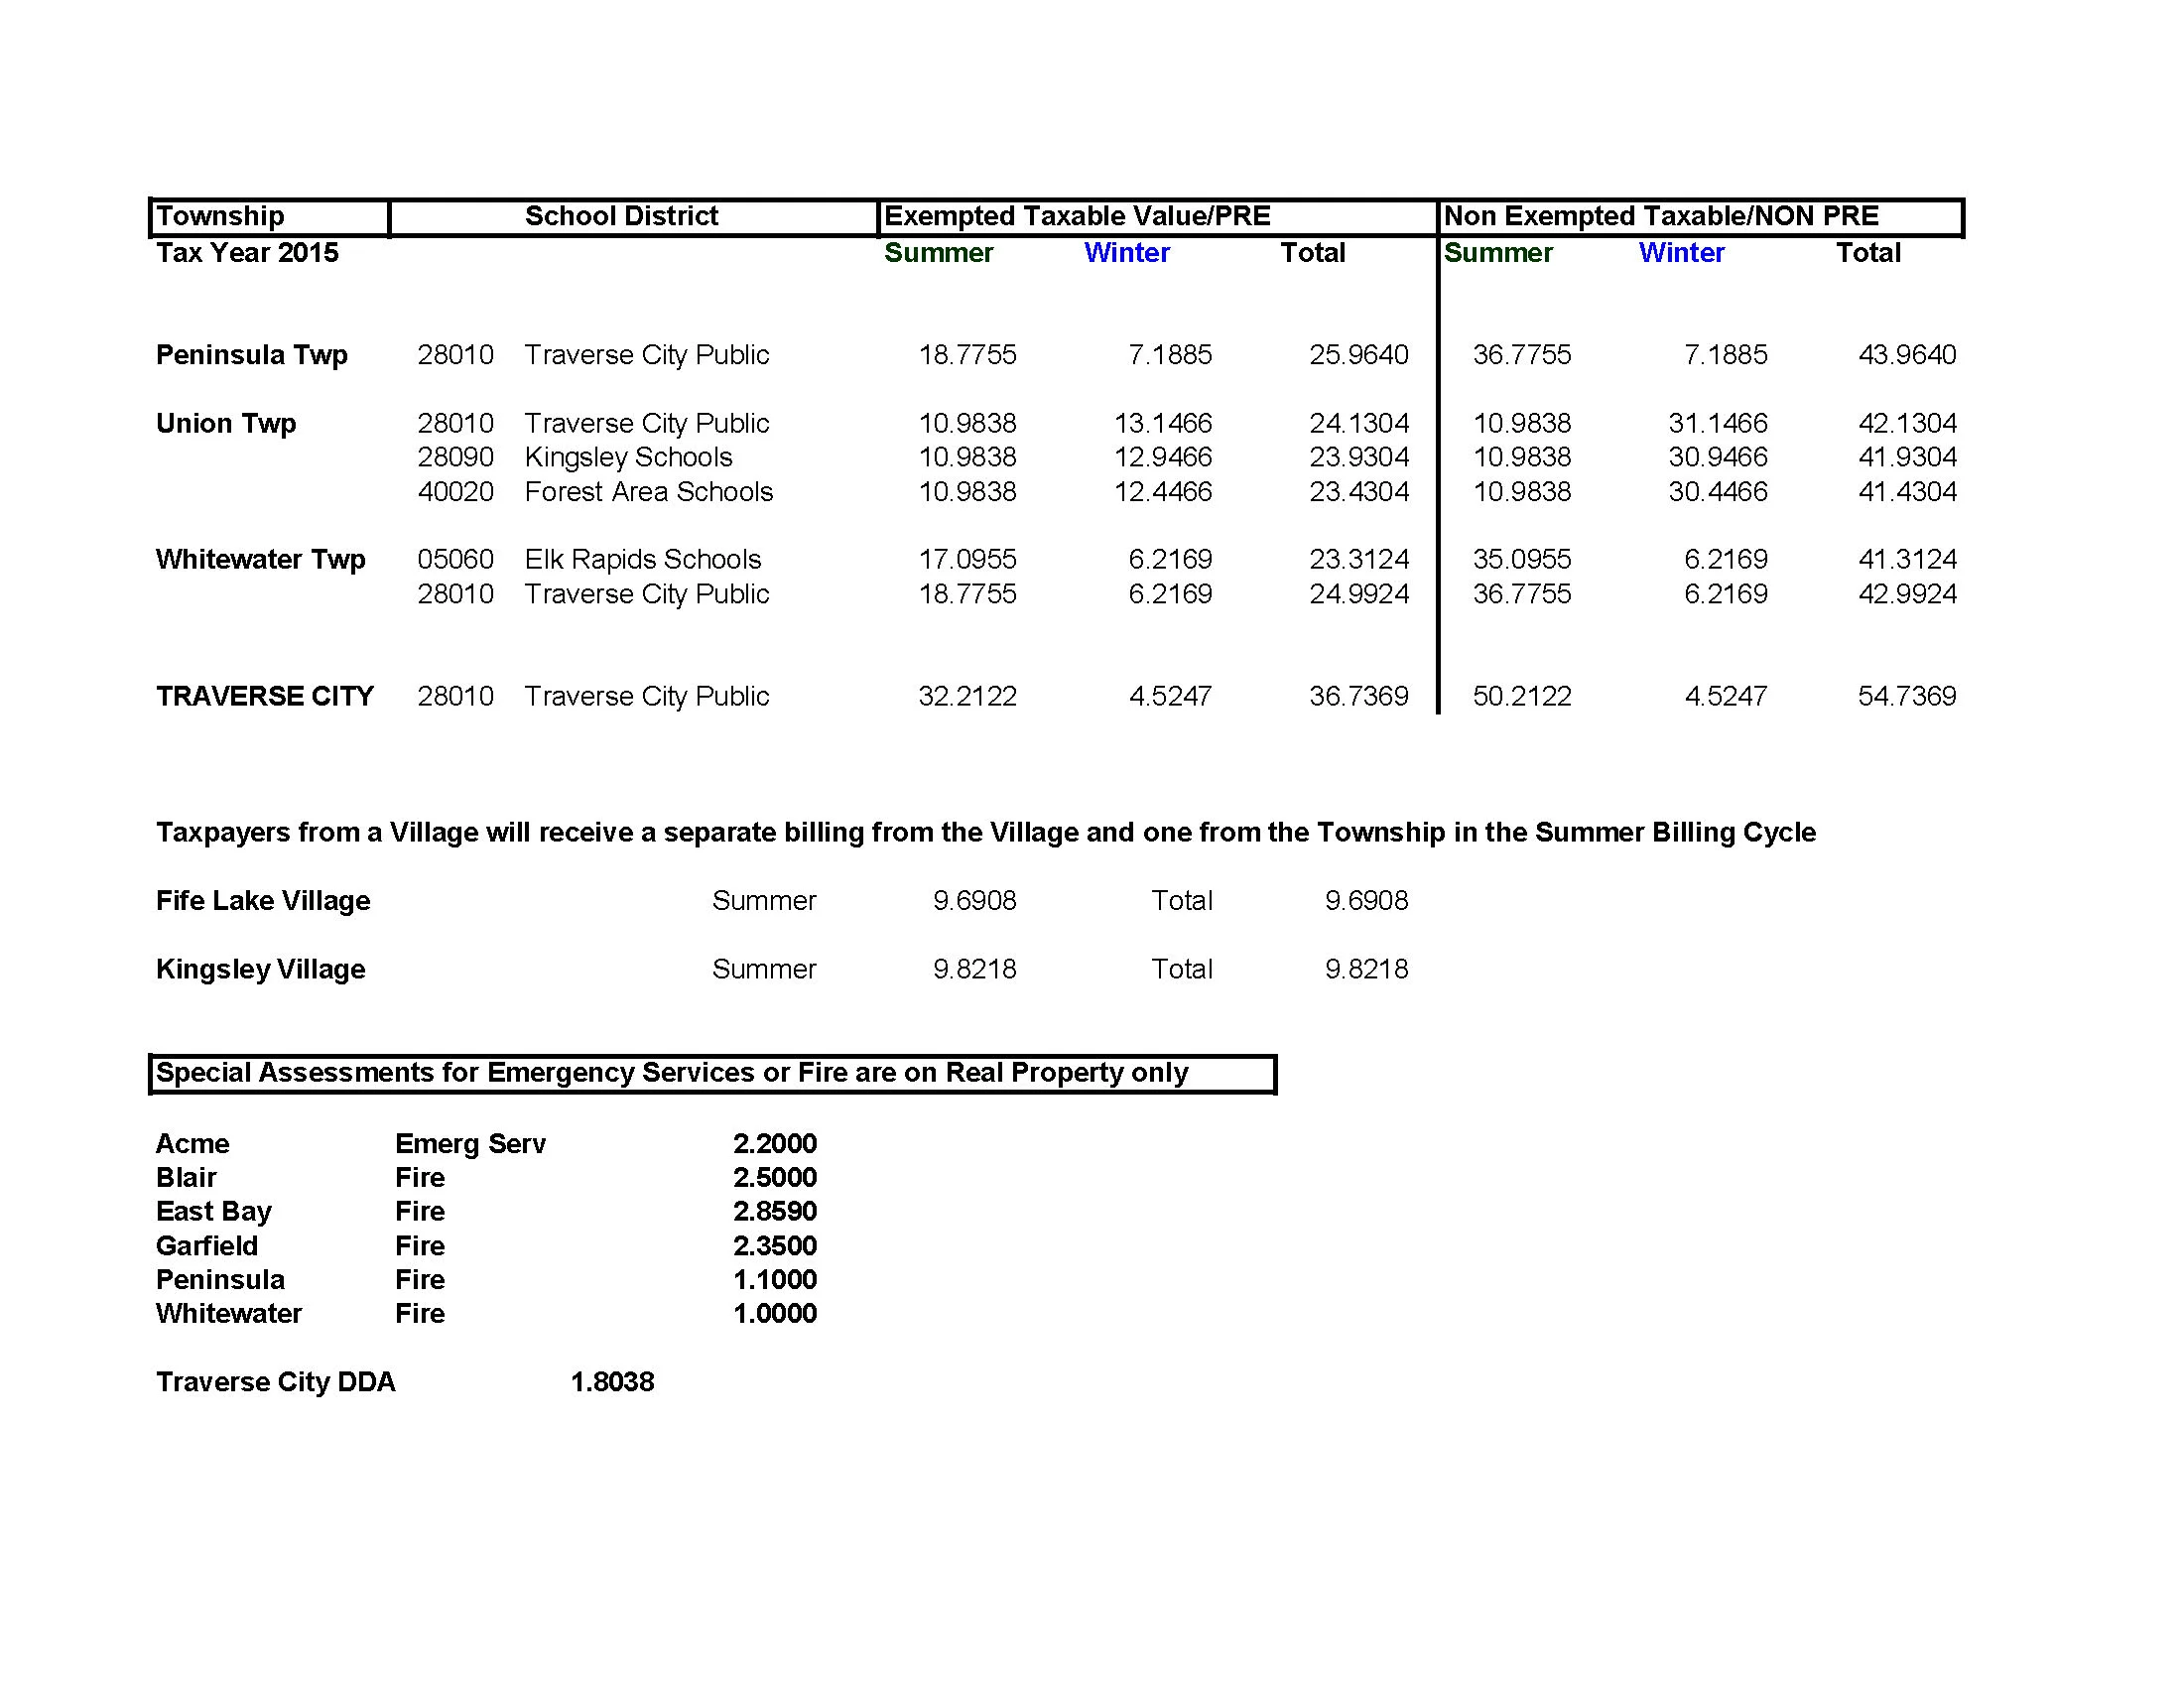Click Traverse City PRE total 36.7369
2184x1688 pixels.
[1358, 696]
